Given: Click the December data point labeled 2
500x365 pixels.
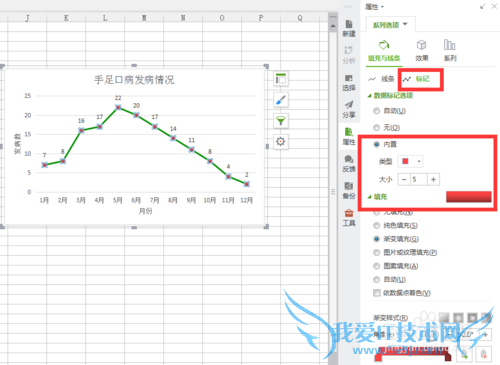Looking at the screenshot, I should point(247,184).
